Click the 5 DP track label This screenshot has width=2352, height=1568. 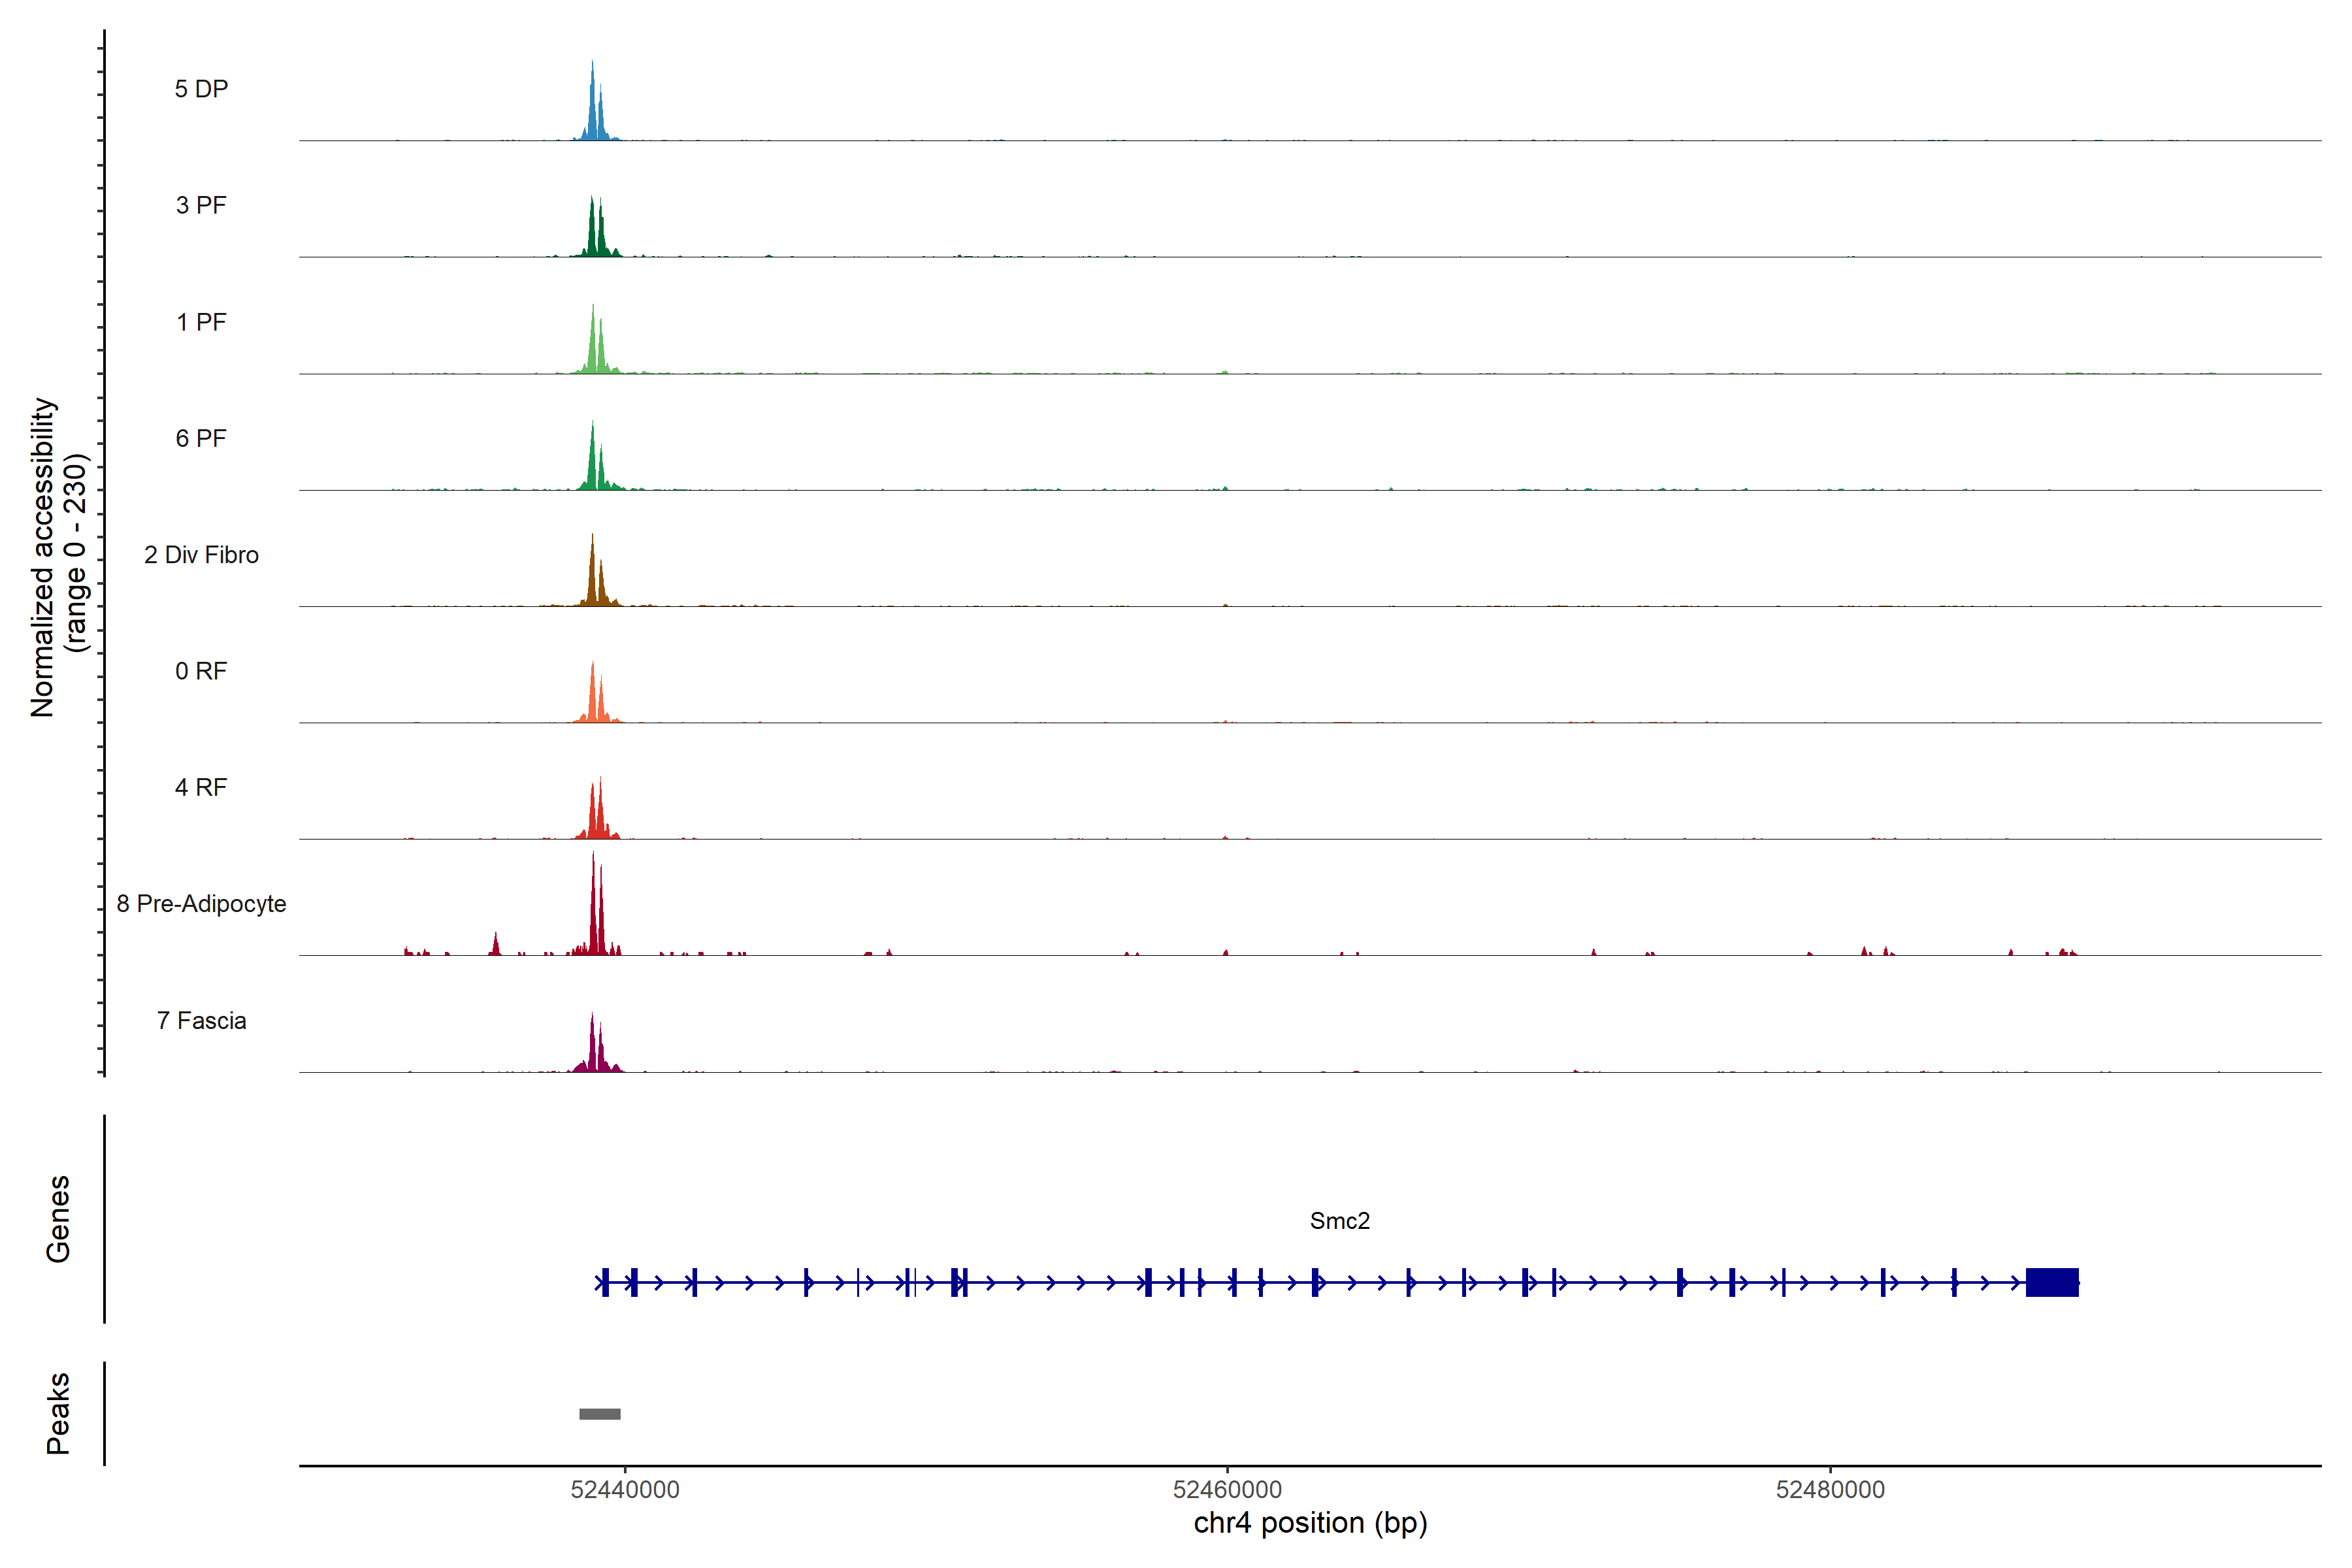pos(201,89)
